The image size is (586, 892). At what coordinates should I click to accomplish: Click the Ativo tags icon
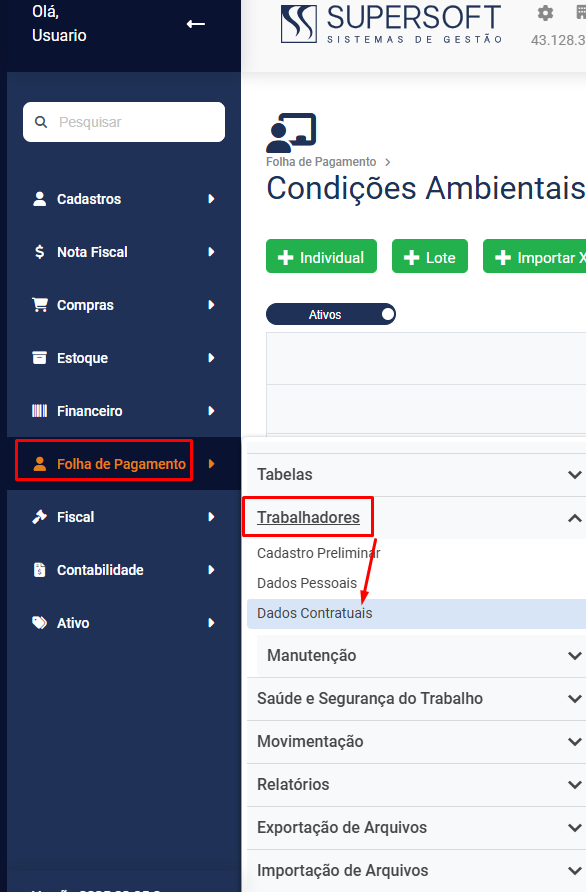point(40,622)
